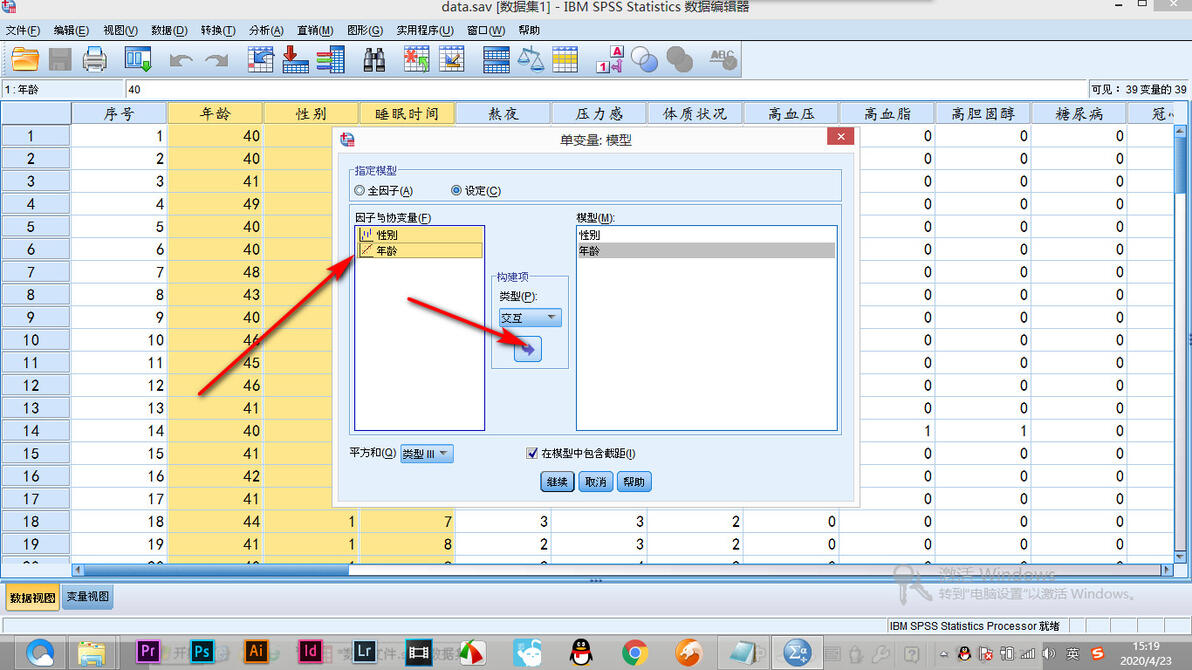Select 年龄 term in model list
Screen dimensions: 1192x670
[706, 250]
